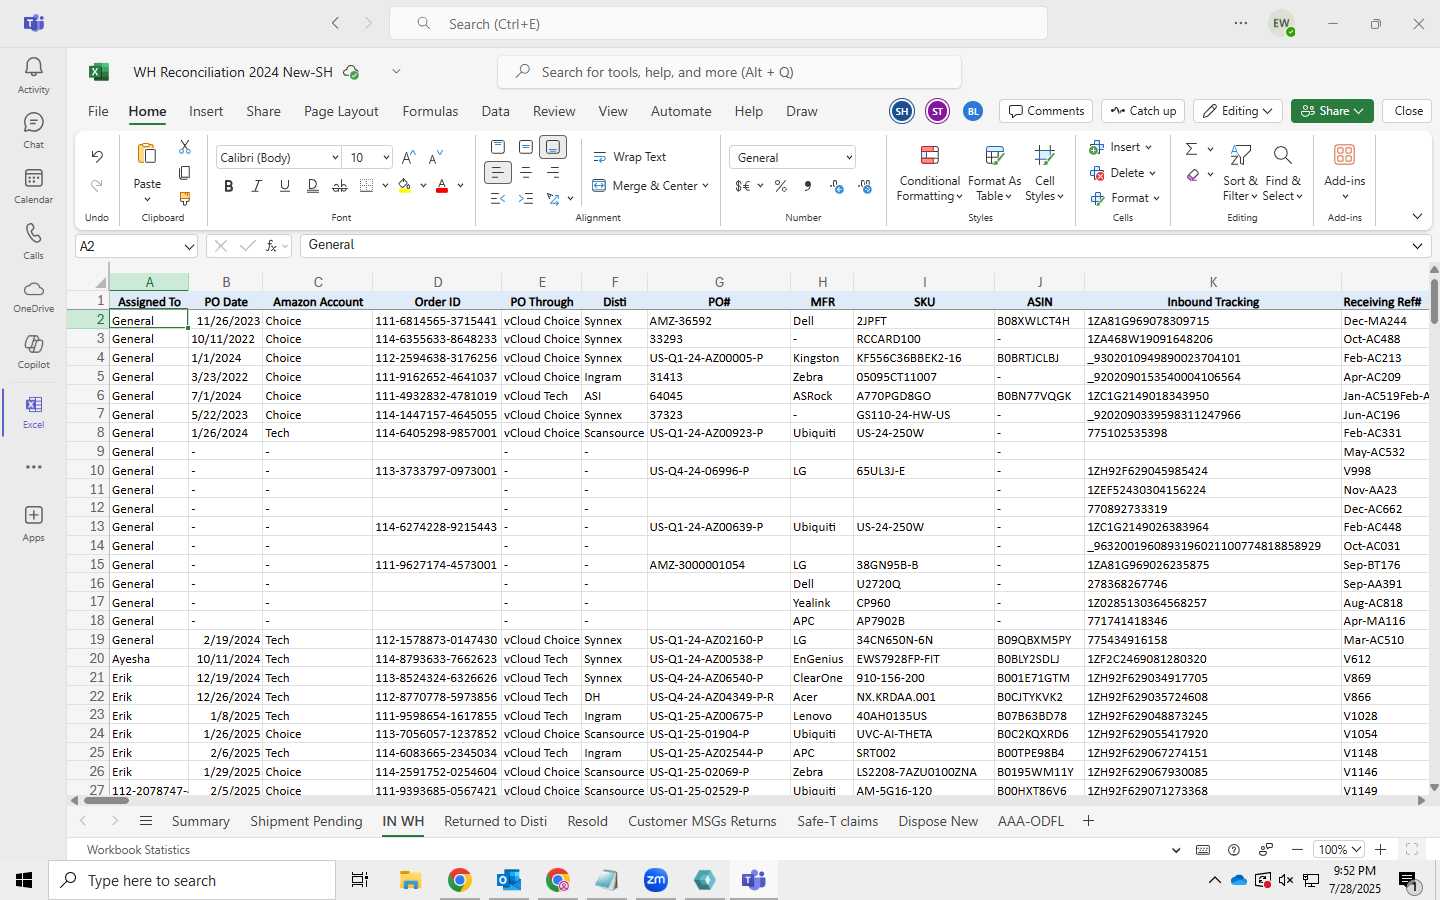Increase decimal places icon

837,186
